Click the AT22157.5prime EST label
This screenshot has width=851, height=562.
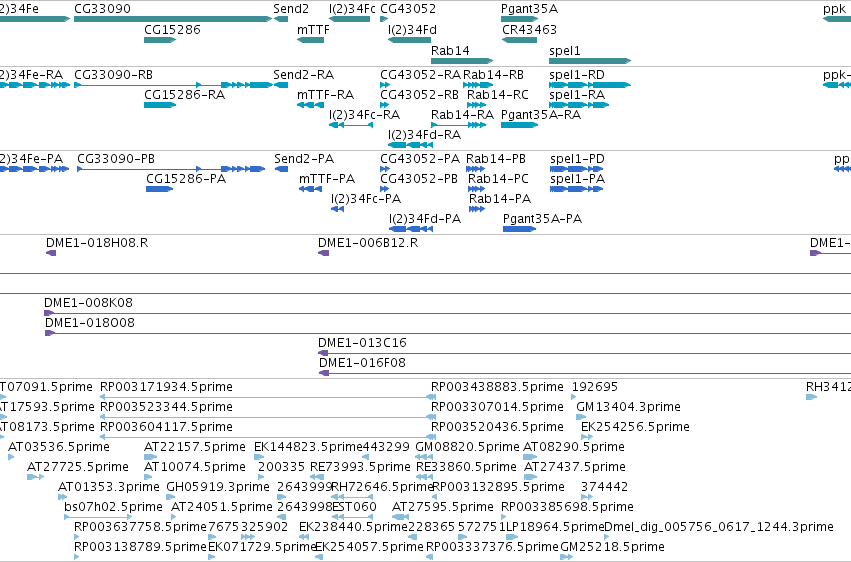[195, 447]
